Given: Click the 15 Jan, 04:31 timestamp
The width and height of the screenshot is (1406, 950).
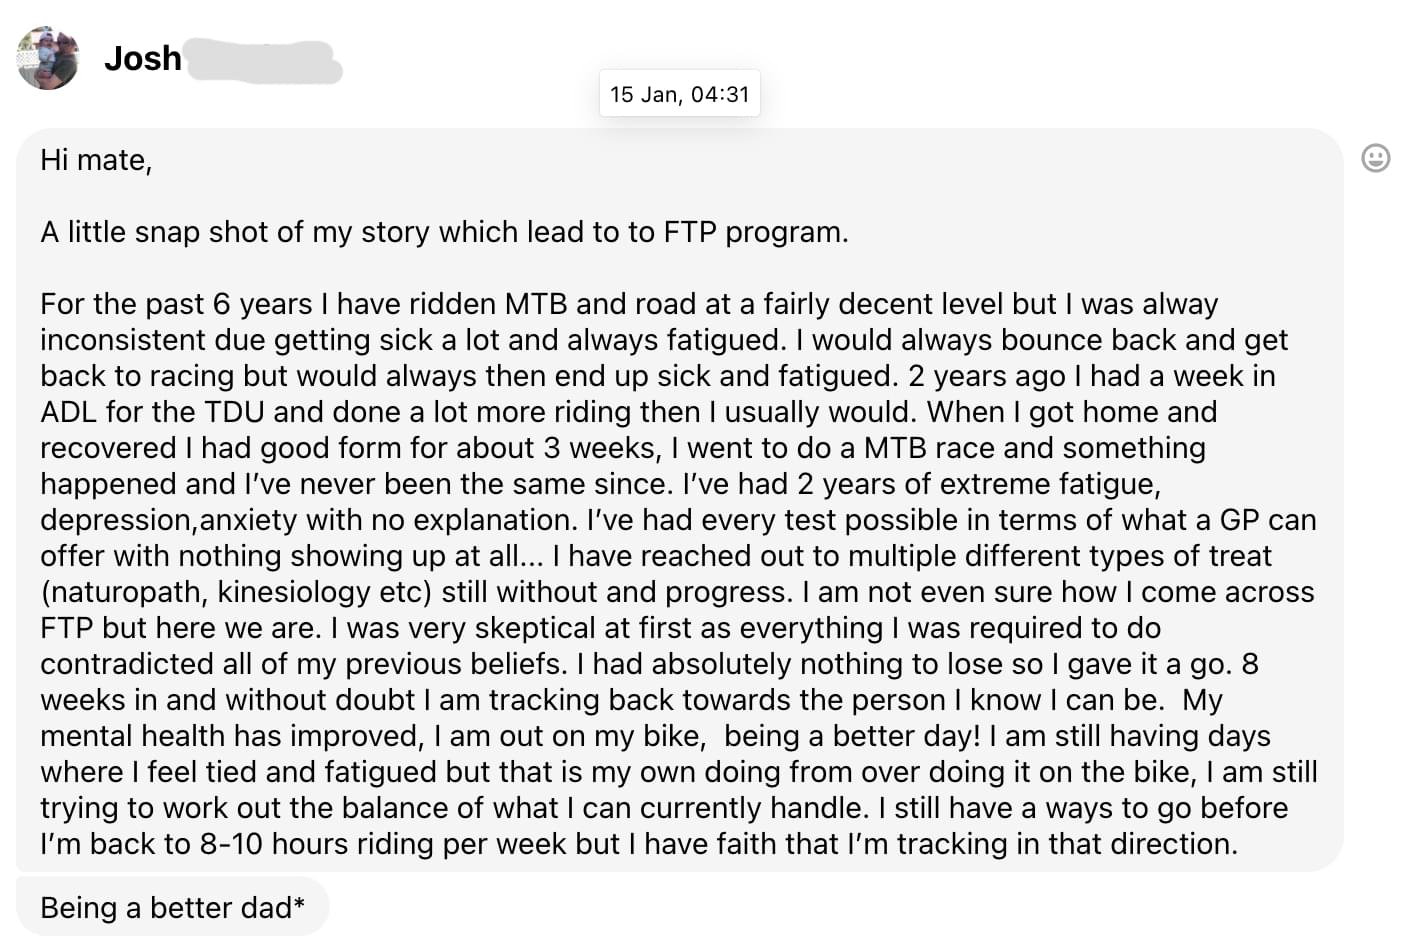Looking at the screenshot, I should point(680,94).
